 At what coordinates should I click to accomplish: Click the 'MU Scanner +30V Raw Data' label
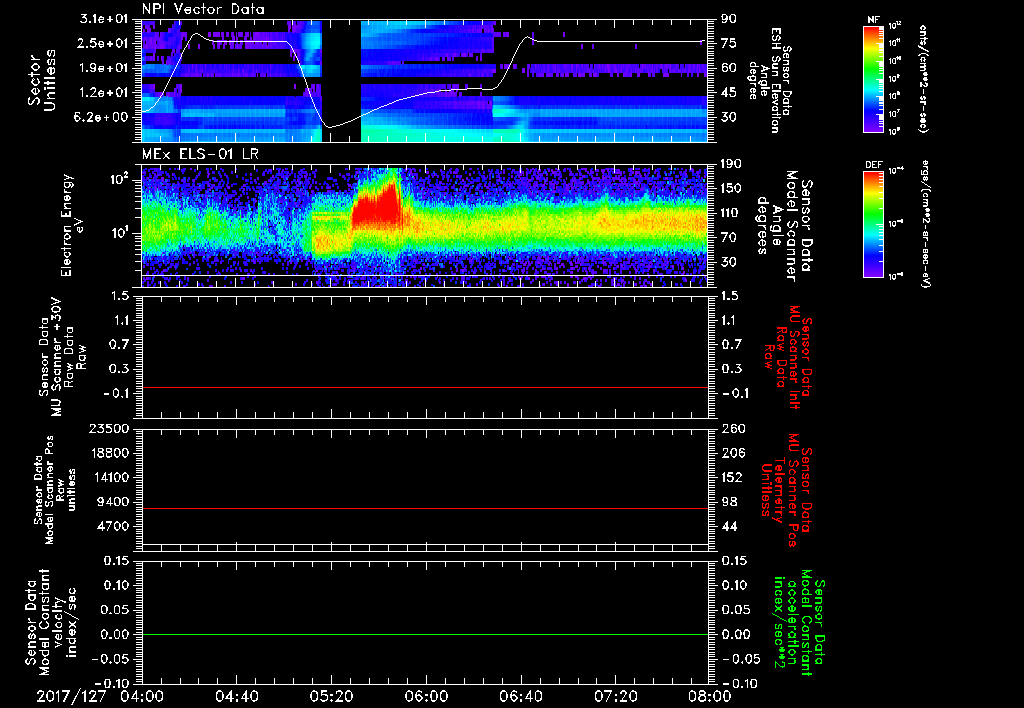pos(63,357)
